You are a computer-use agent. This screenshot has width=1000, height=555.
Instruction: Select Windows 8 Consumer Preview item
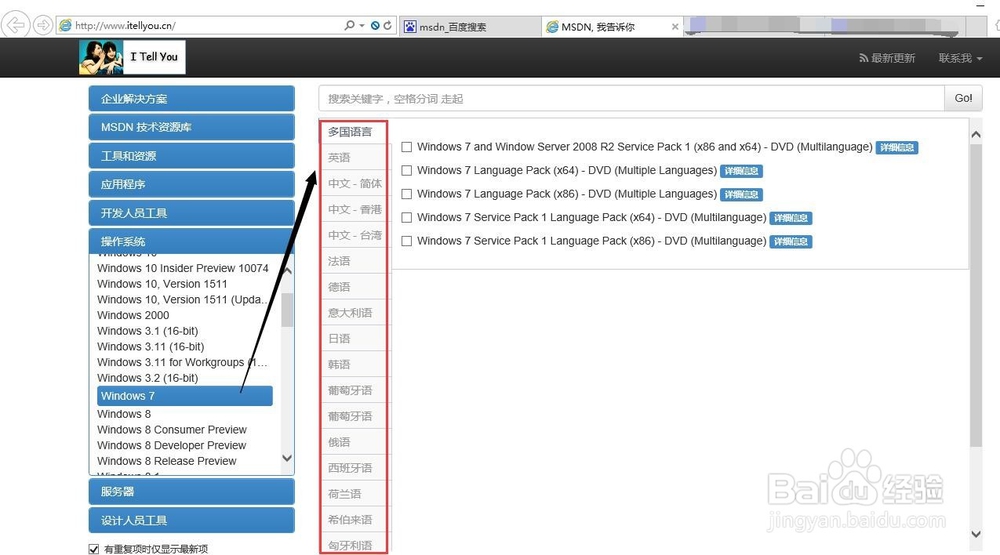click(x=172, y=430)
